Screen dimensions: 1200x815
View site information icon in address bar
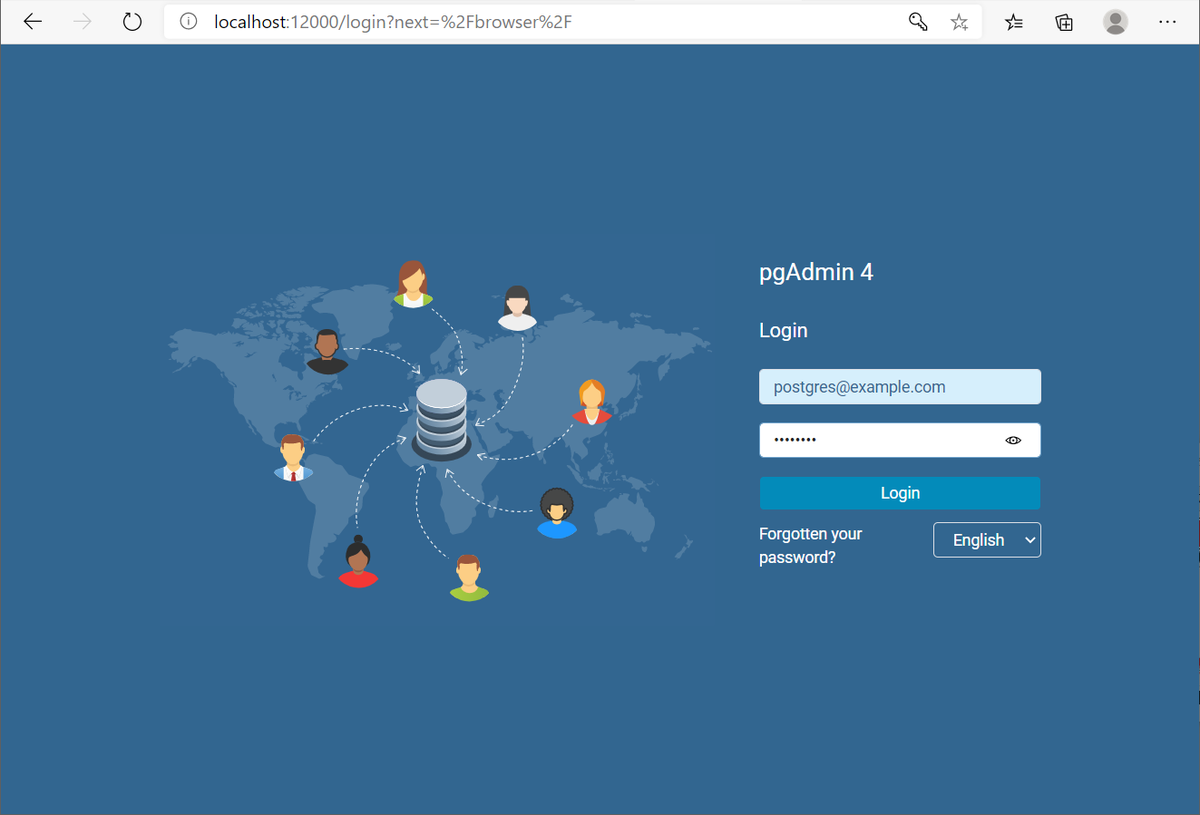click(x=188, y=22)
